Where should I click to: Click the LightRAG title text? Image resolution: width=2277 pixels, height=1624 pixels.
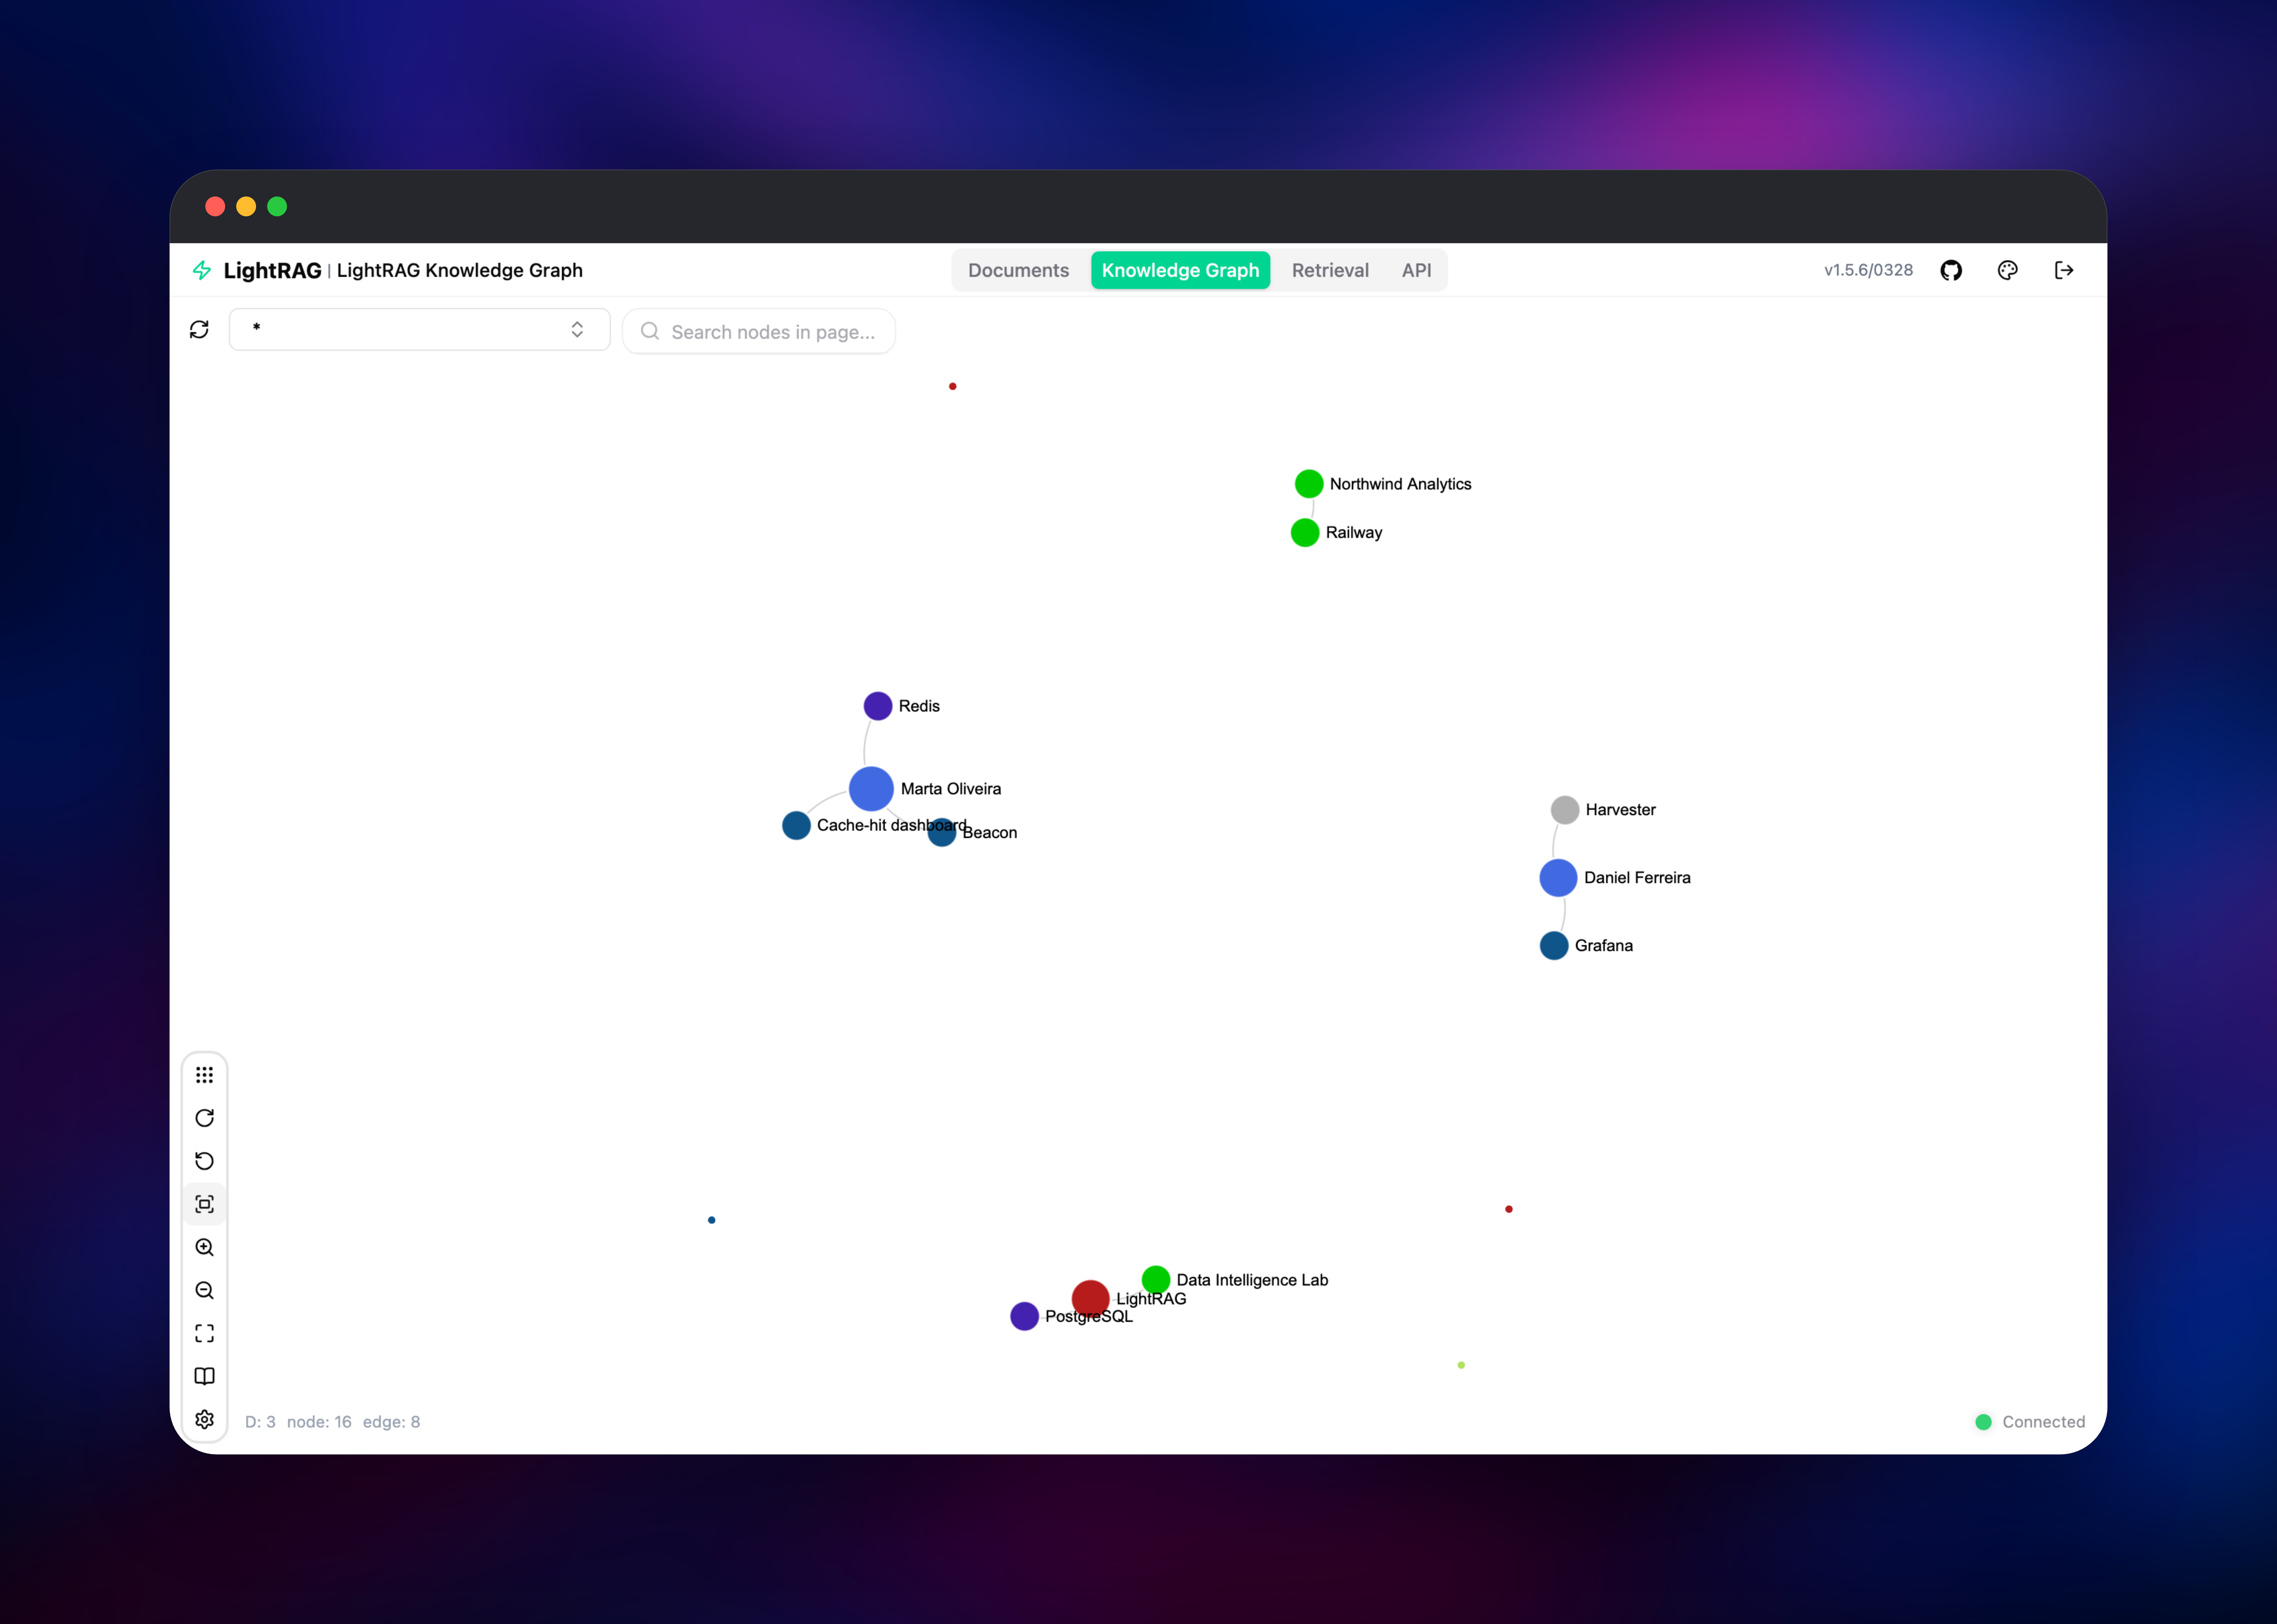(x=272, y=270)
